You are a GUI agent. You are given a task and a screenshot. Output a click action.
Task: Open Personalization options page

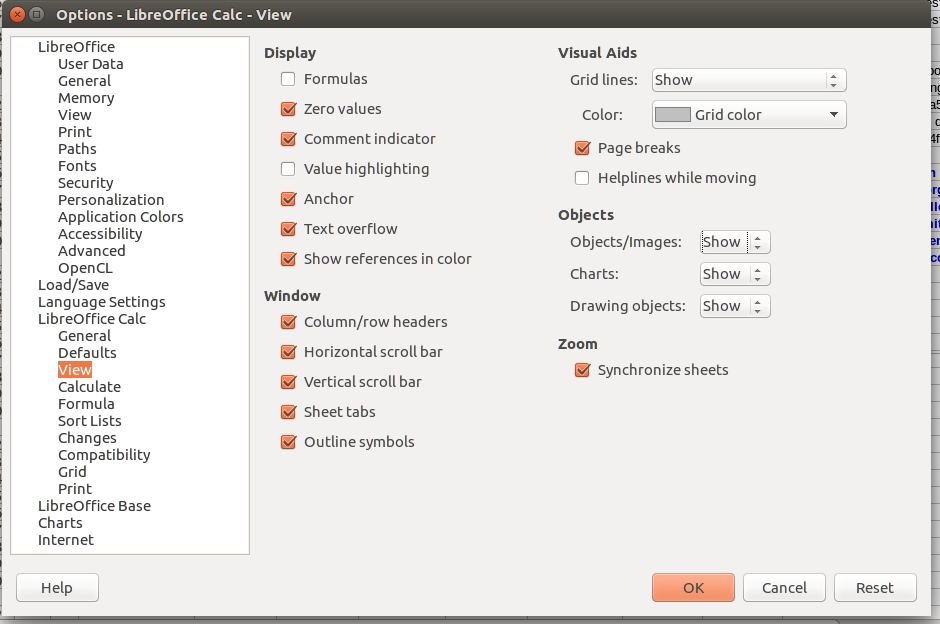111,200
